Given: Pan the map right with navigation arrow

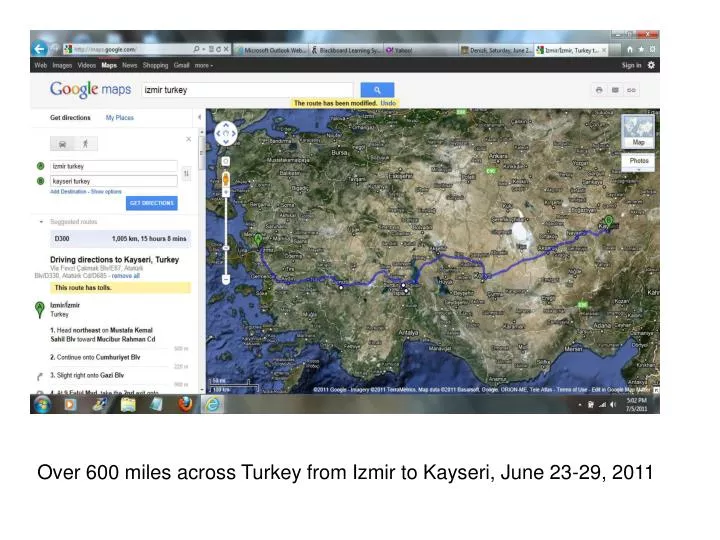Looking at the screenshot, I should (234, 134).
